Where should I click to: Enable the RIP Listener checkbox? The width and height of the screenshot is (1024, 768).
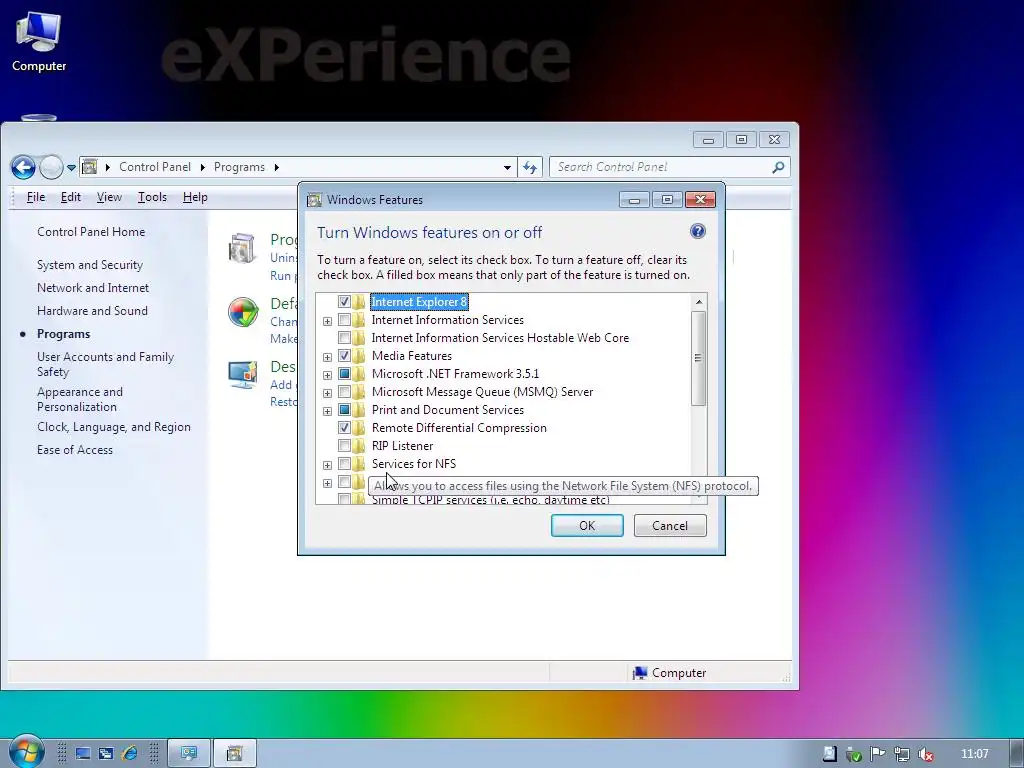click(x=344, y=445)
